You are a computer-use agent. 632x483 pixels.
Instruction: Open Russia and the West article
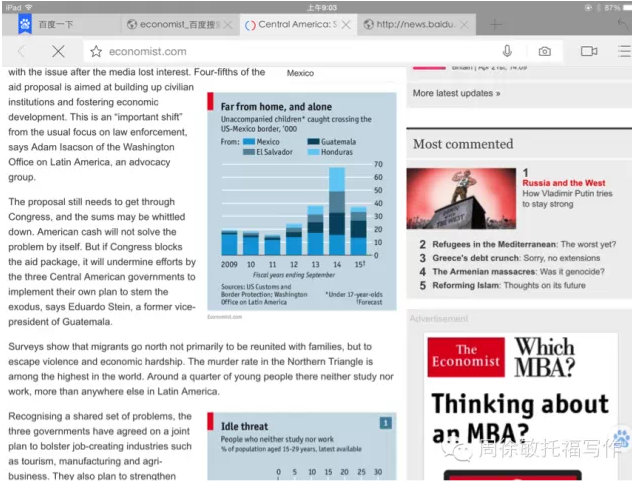click(x=563, y=183)
